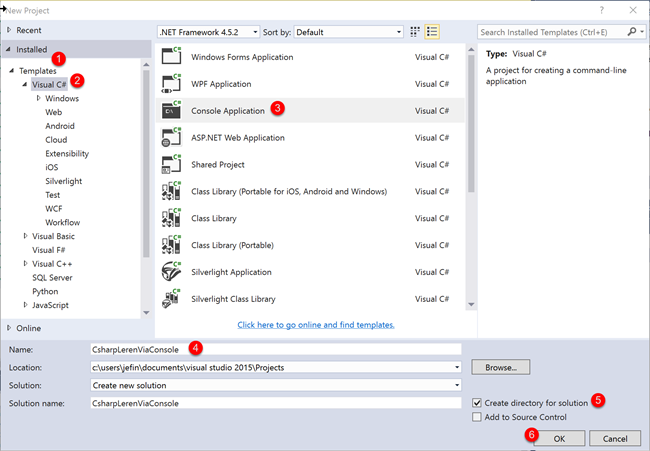
Task: Collapse the Installed section
Action: click(8, 49)
